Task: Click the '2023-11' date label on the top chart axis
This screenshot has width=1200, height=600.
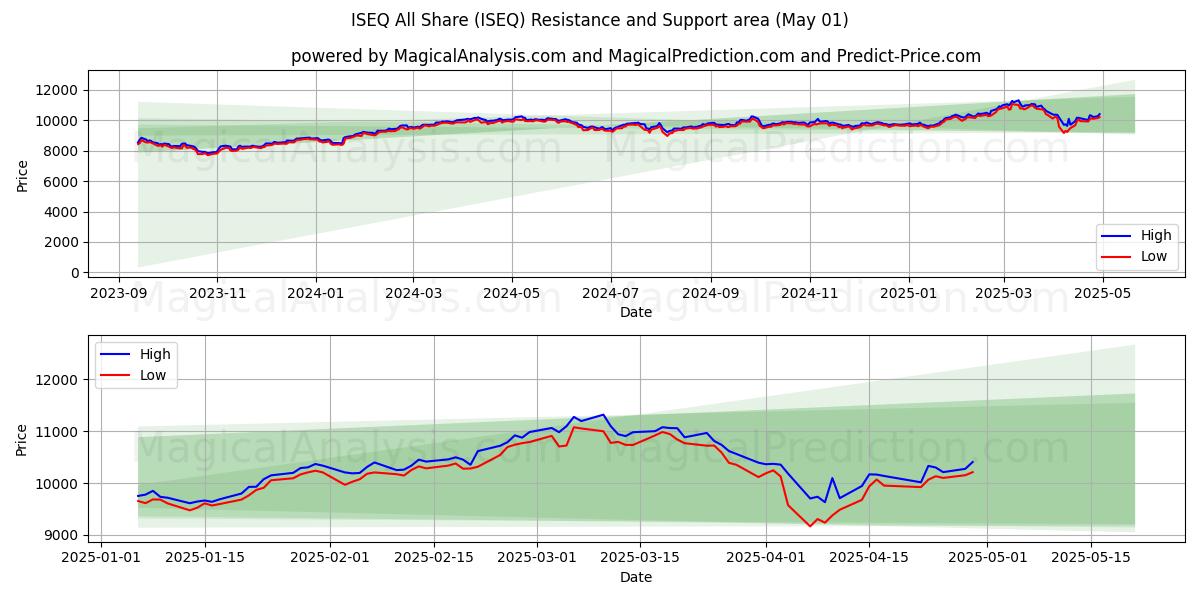Action: 217,292
